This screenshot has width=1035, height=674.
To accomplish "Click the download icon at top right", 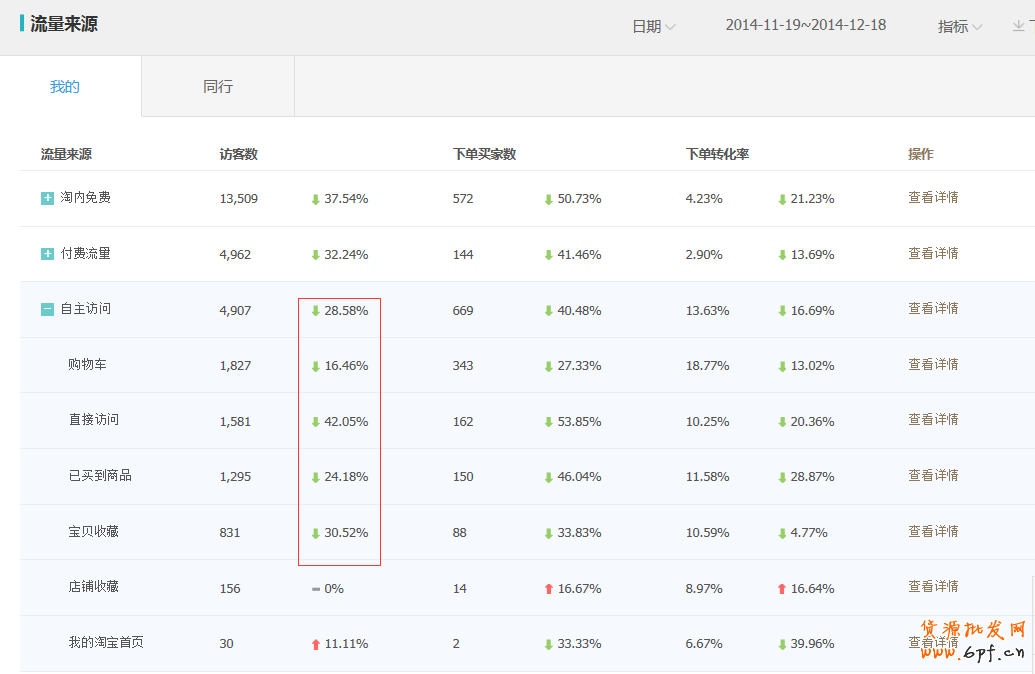I will (x=1019, y=26).
